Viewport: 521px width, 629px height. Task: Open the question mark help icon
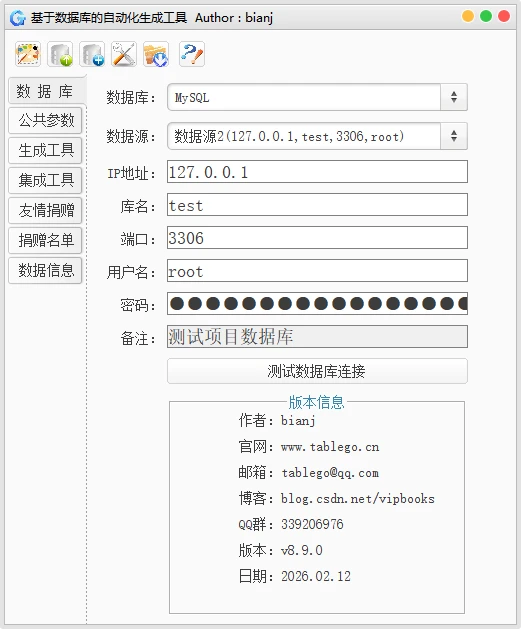tap(191, 54)
